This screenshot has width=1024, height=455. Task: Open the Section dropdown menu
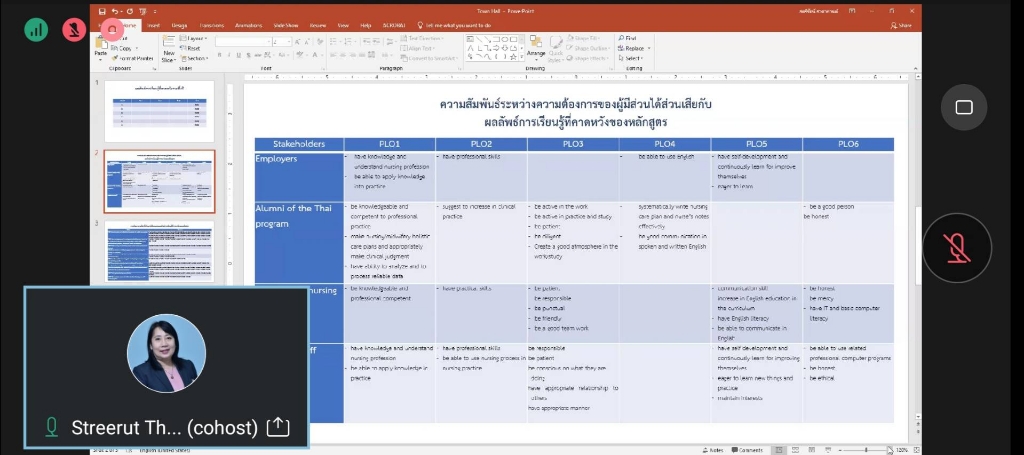click(197, 58)
